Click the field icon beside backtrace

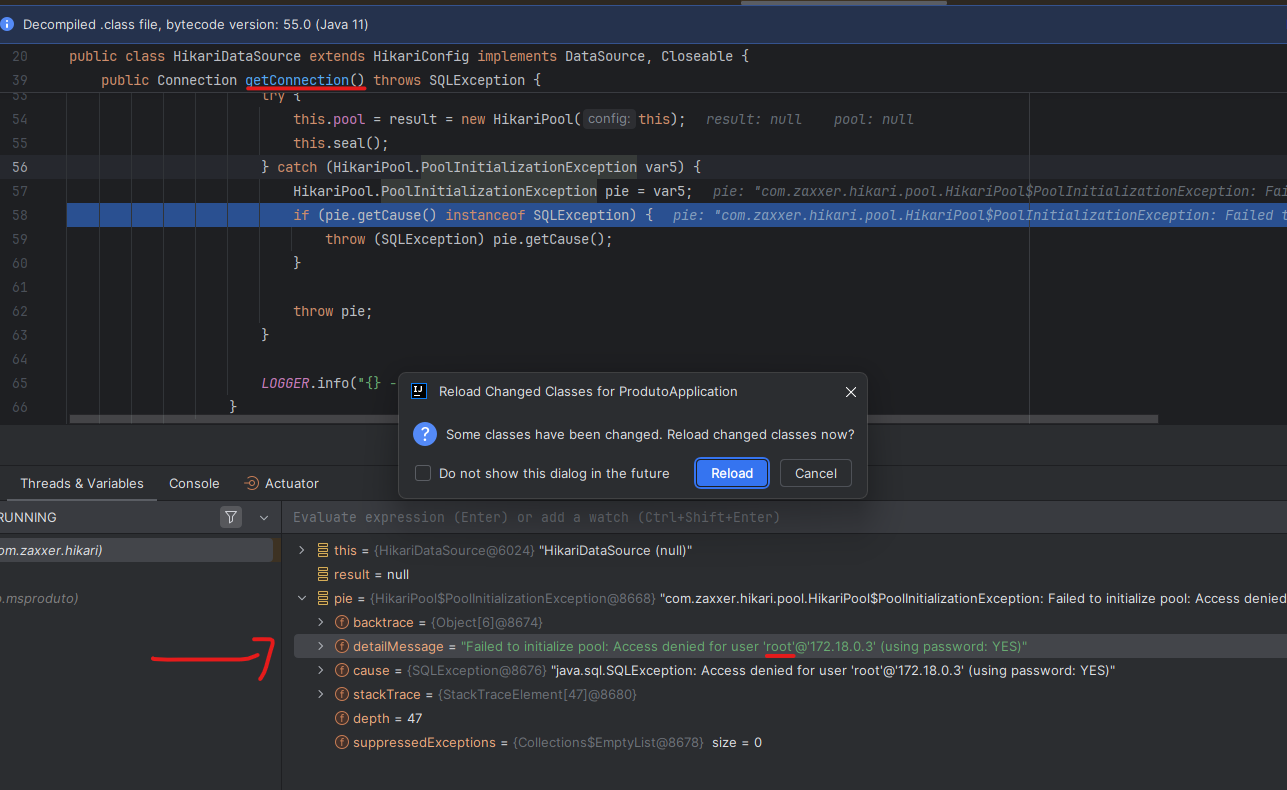(x=342, y=623)
